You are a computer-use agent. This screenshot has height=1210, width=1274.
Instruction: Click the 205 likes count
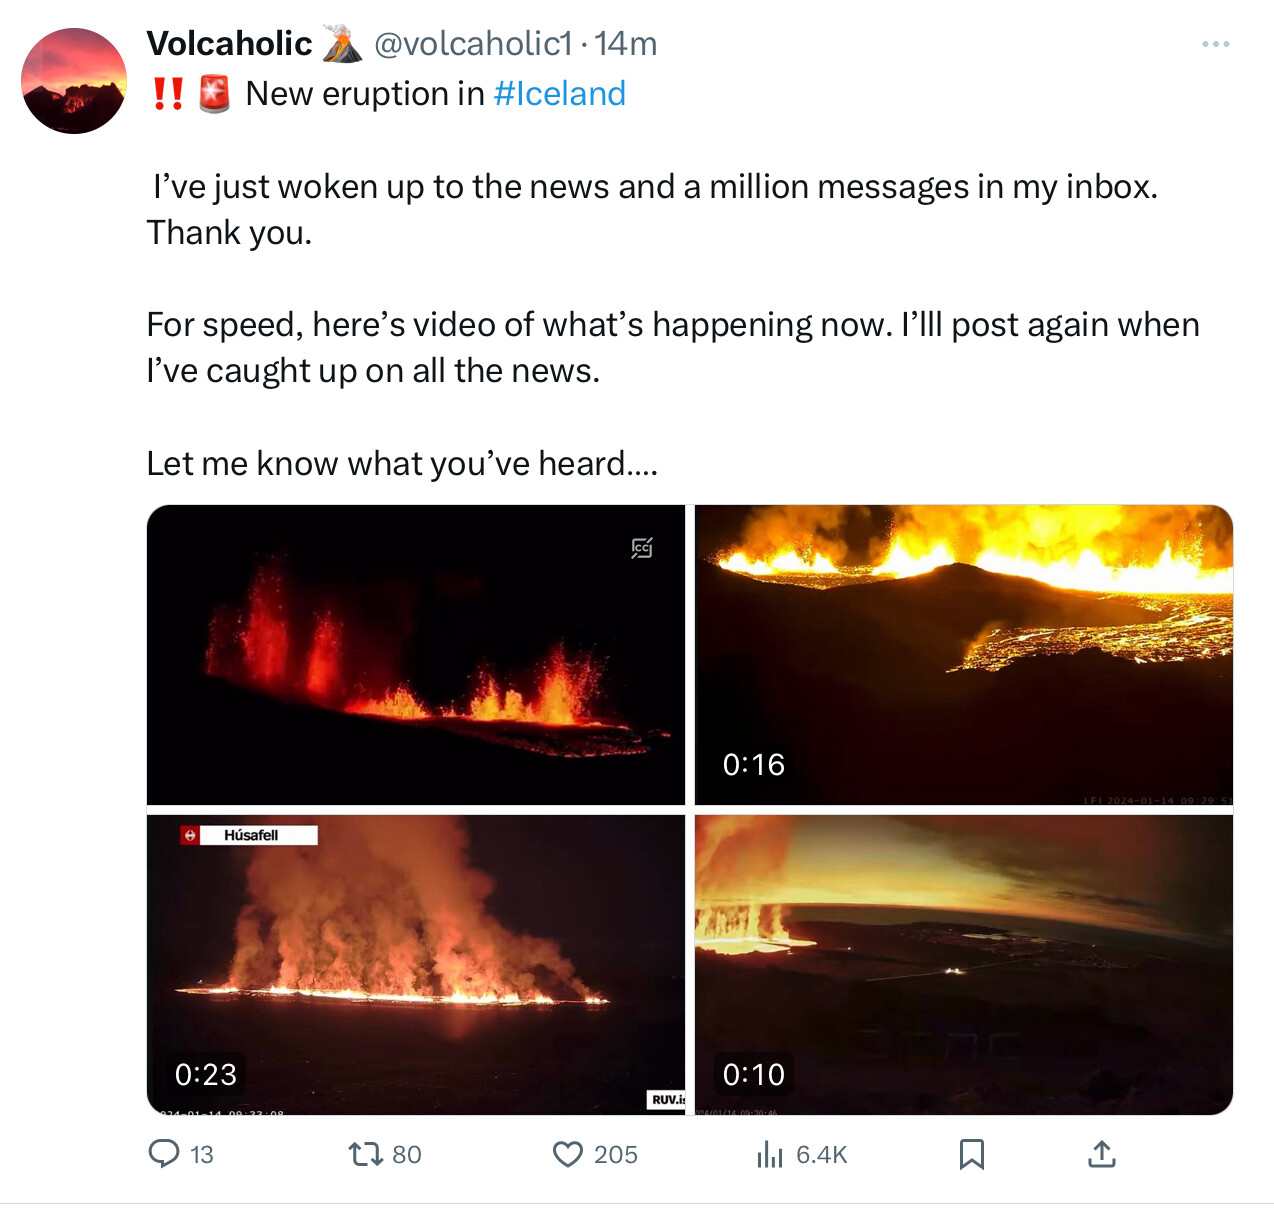point(615,1155)
